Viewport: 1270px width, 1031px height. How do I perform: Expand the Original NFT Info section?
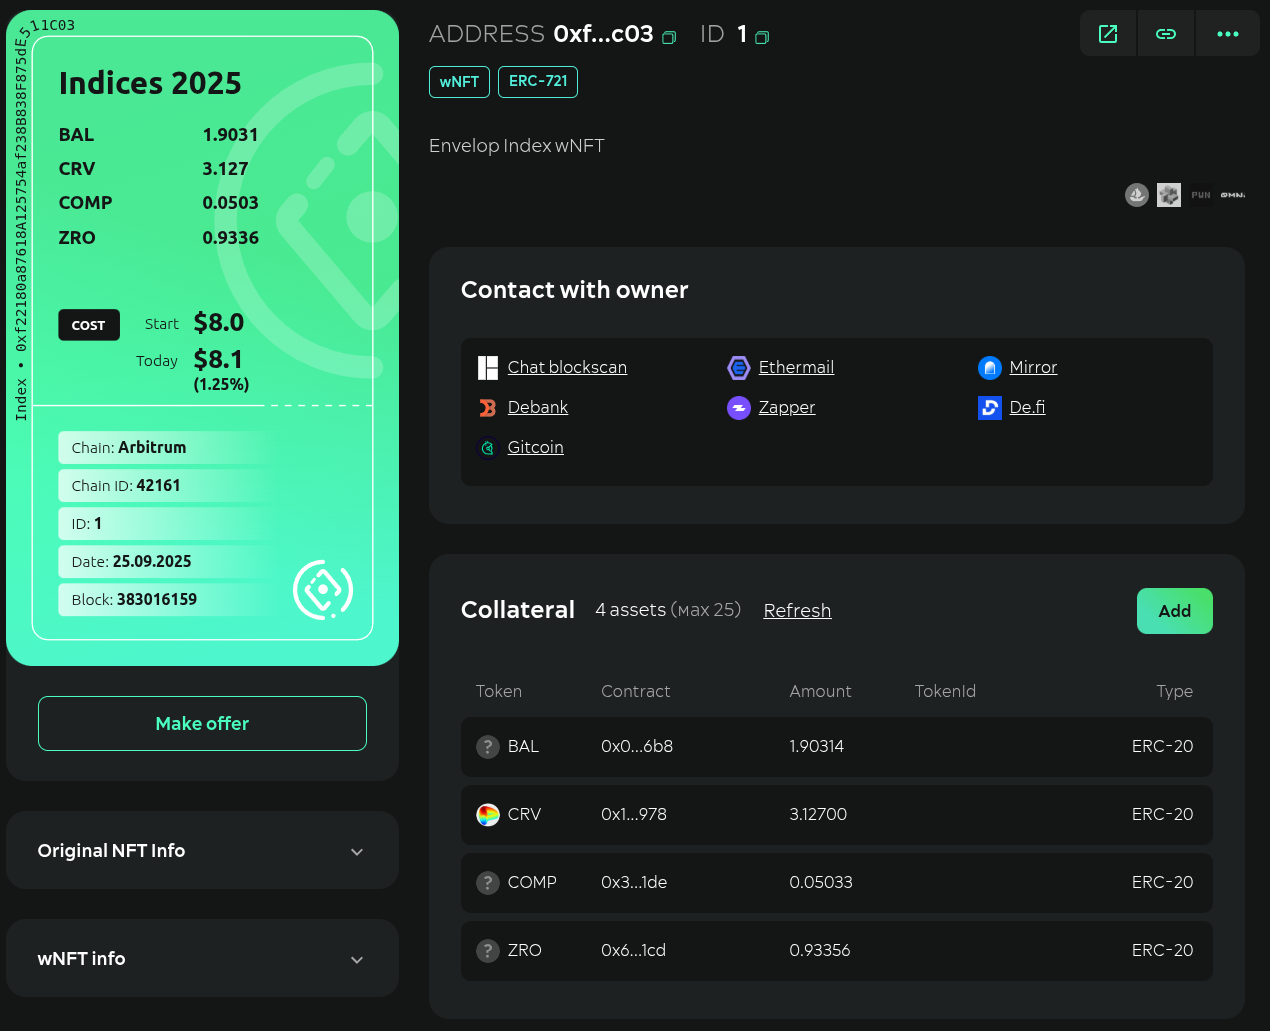(202, 850)
